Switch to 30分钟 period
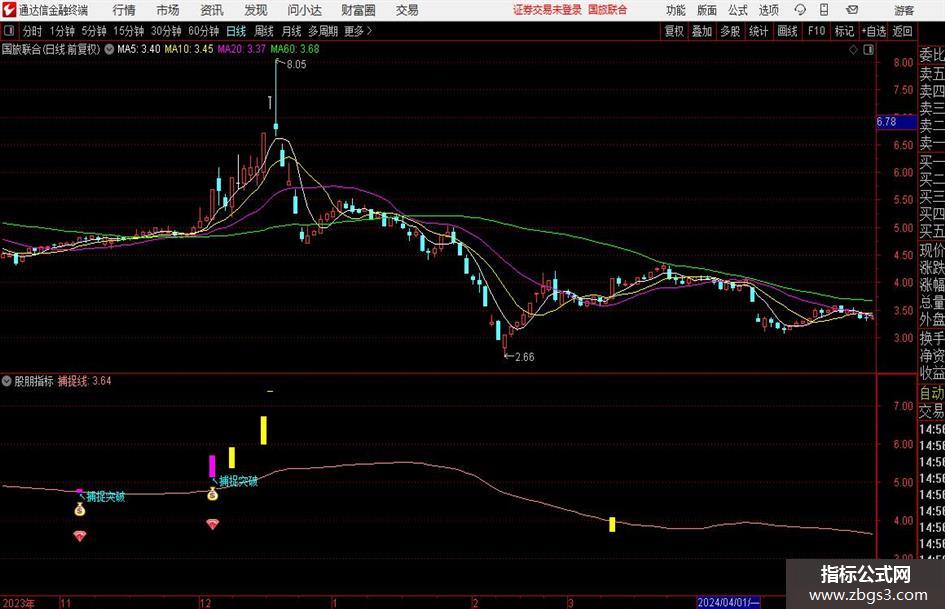 166,31
